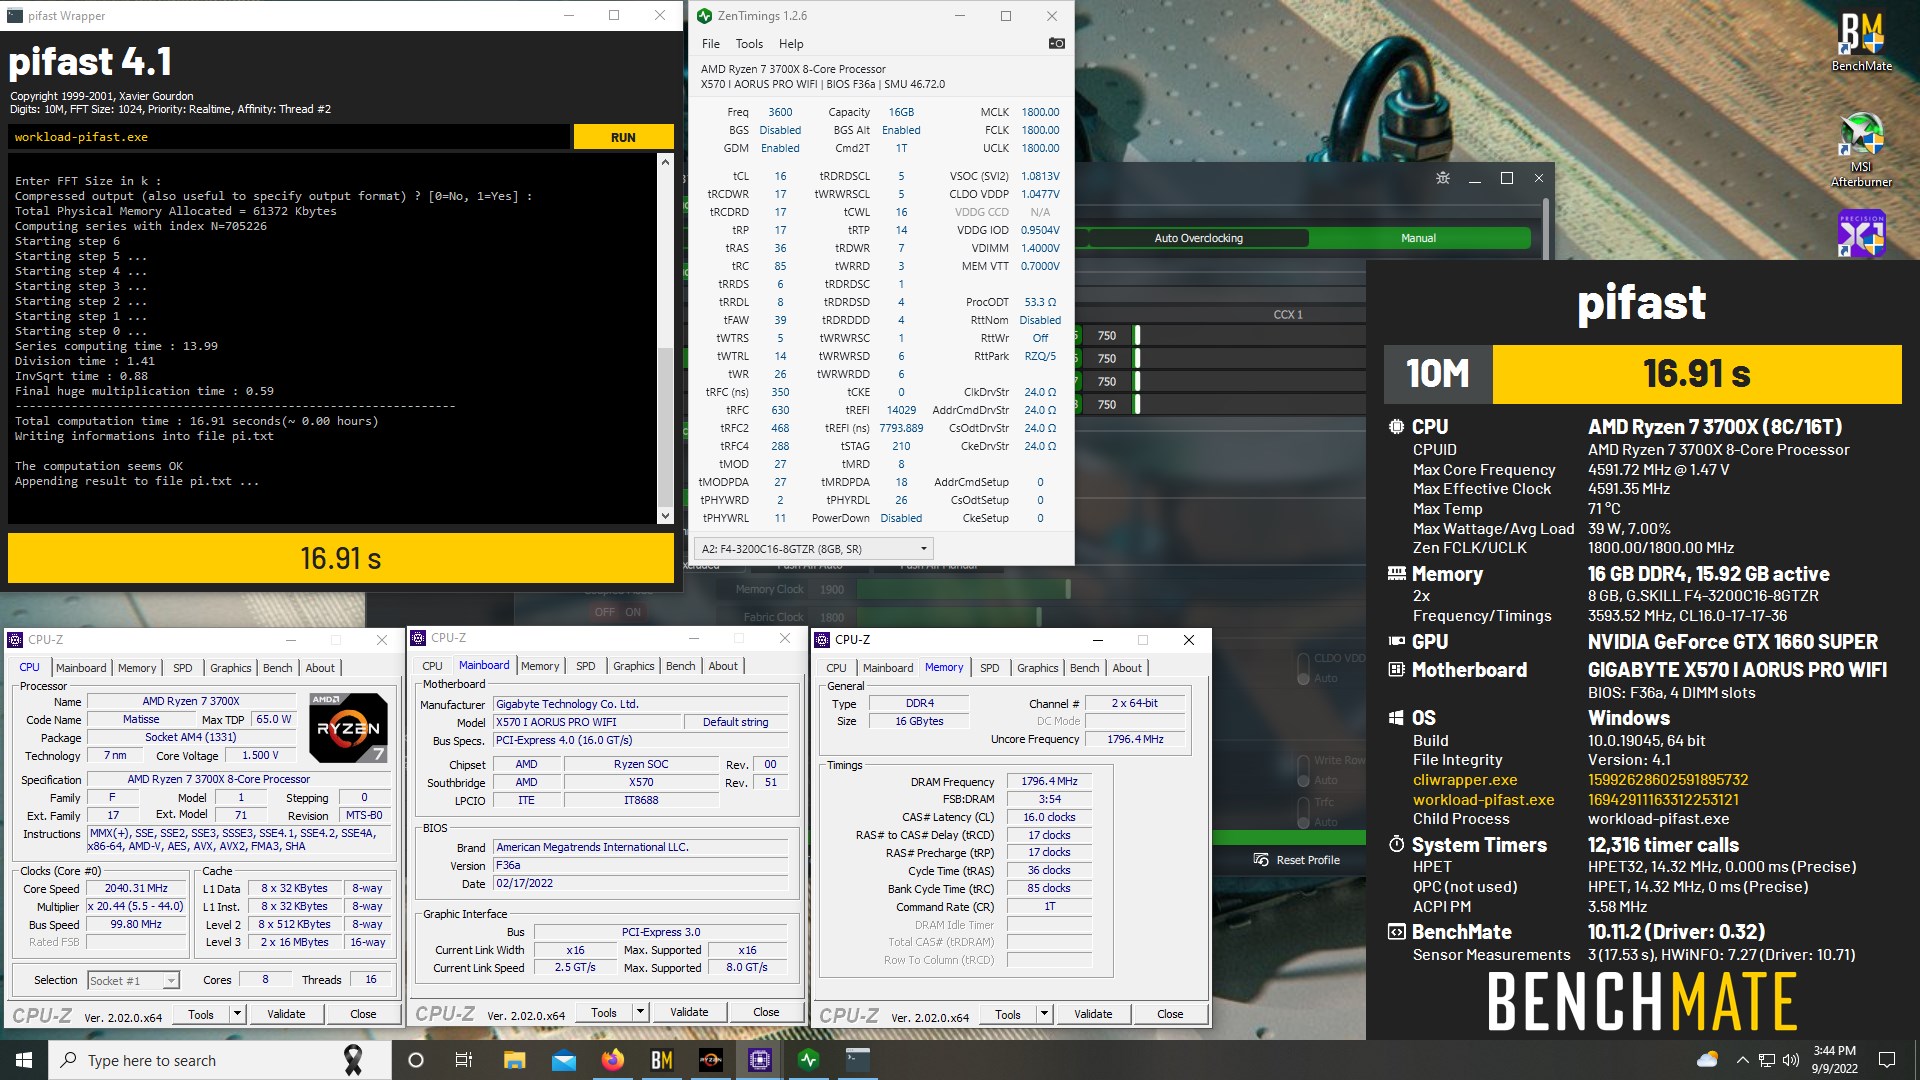Click the clirwrapper.exe link in BenchMate
Image resolution: width=1920 pixels, height=1080 pixels.
[1465, 780]
